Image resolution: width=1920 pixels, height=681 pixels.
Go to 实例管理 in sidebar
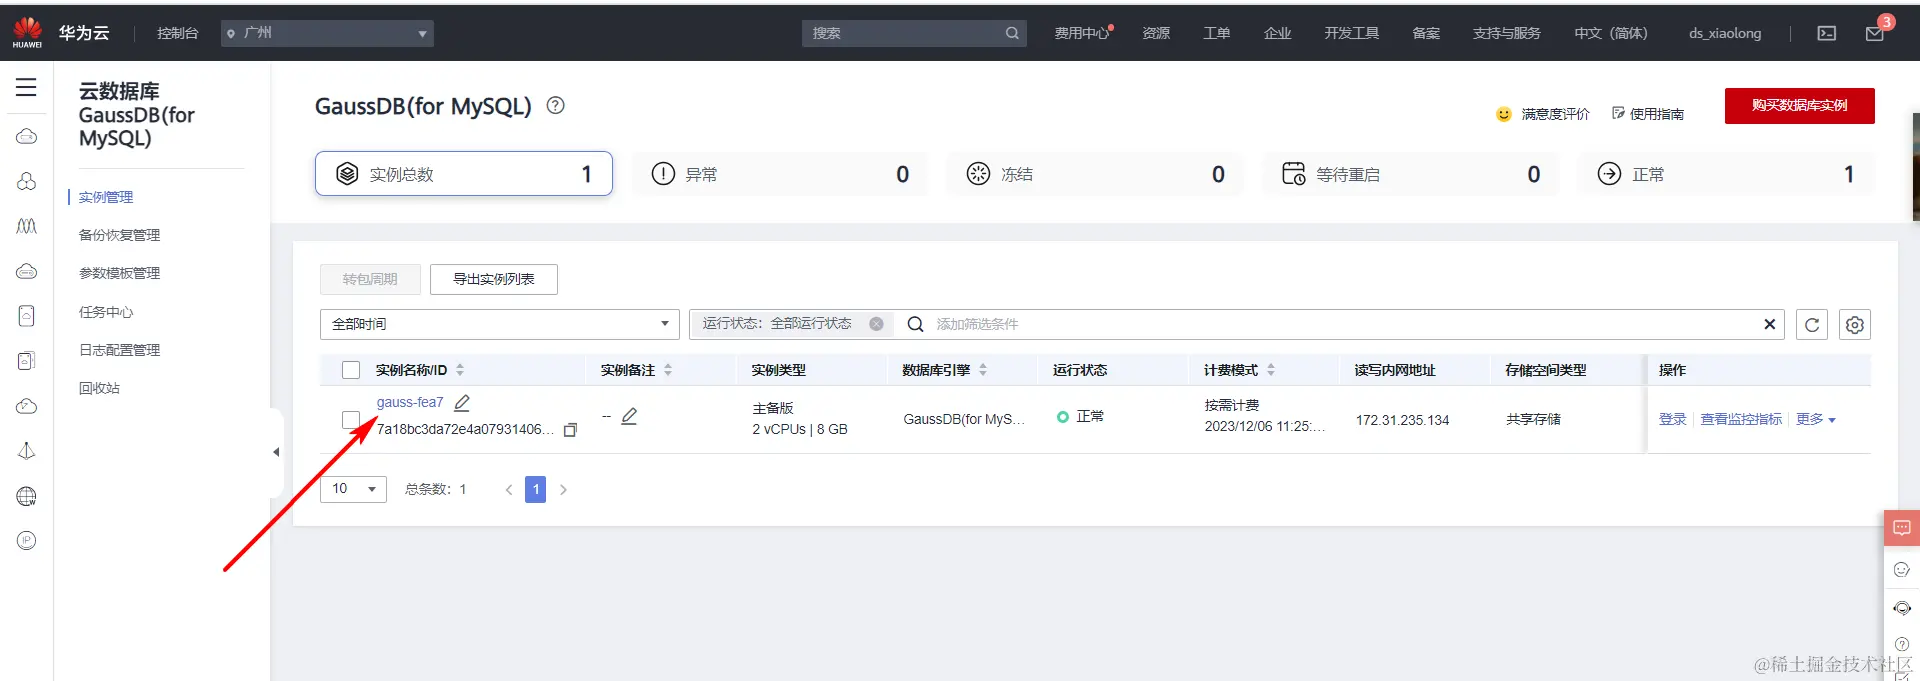point(106,197)
